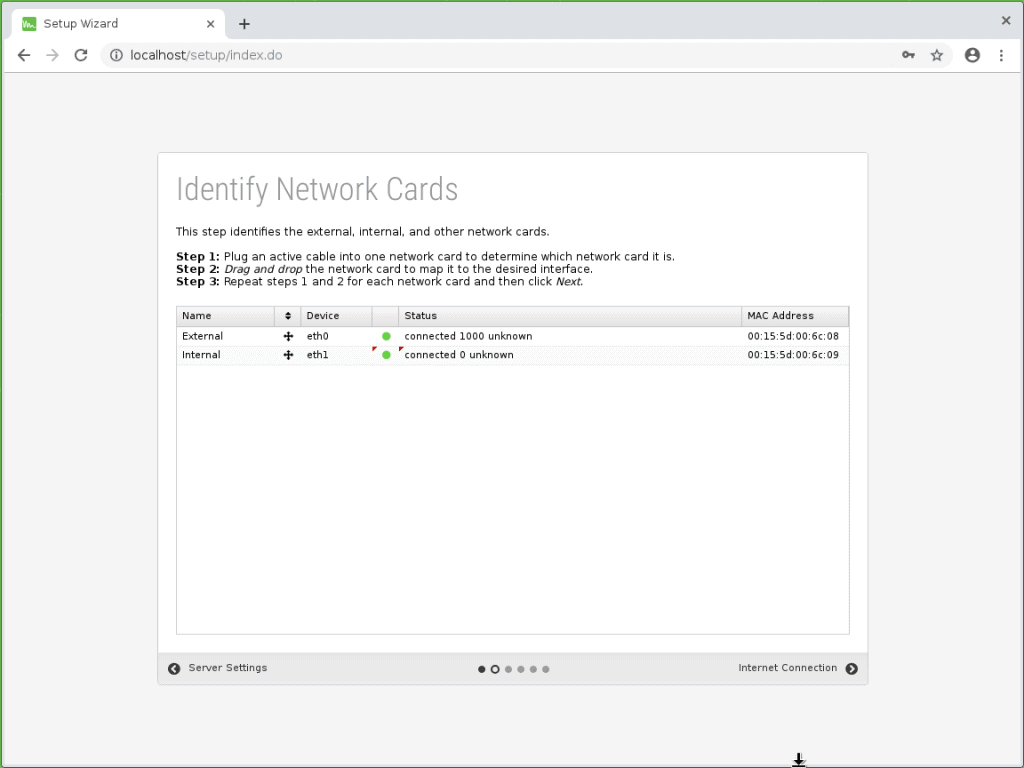The image size is (1024, 768).
Task: Select the first wizard progress dot
Action: (x=482, y=669)
